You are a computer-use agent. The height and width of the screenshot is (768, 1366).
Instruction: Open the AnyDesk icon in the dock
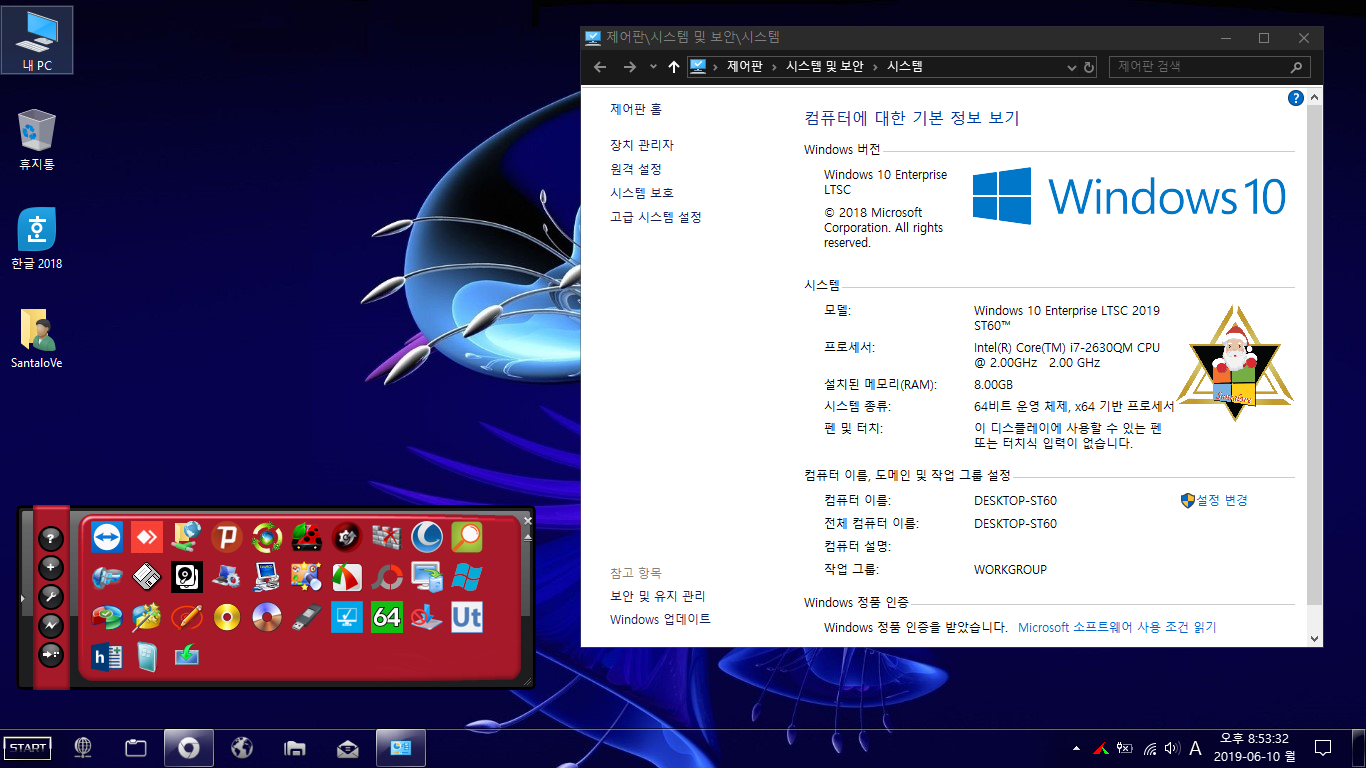(147, 538)
